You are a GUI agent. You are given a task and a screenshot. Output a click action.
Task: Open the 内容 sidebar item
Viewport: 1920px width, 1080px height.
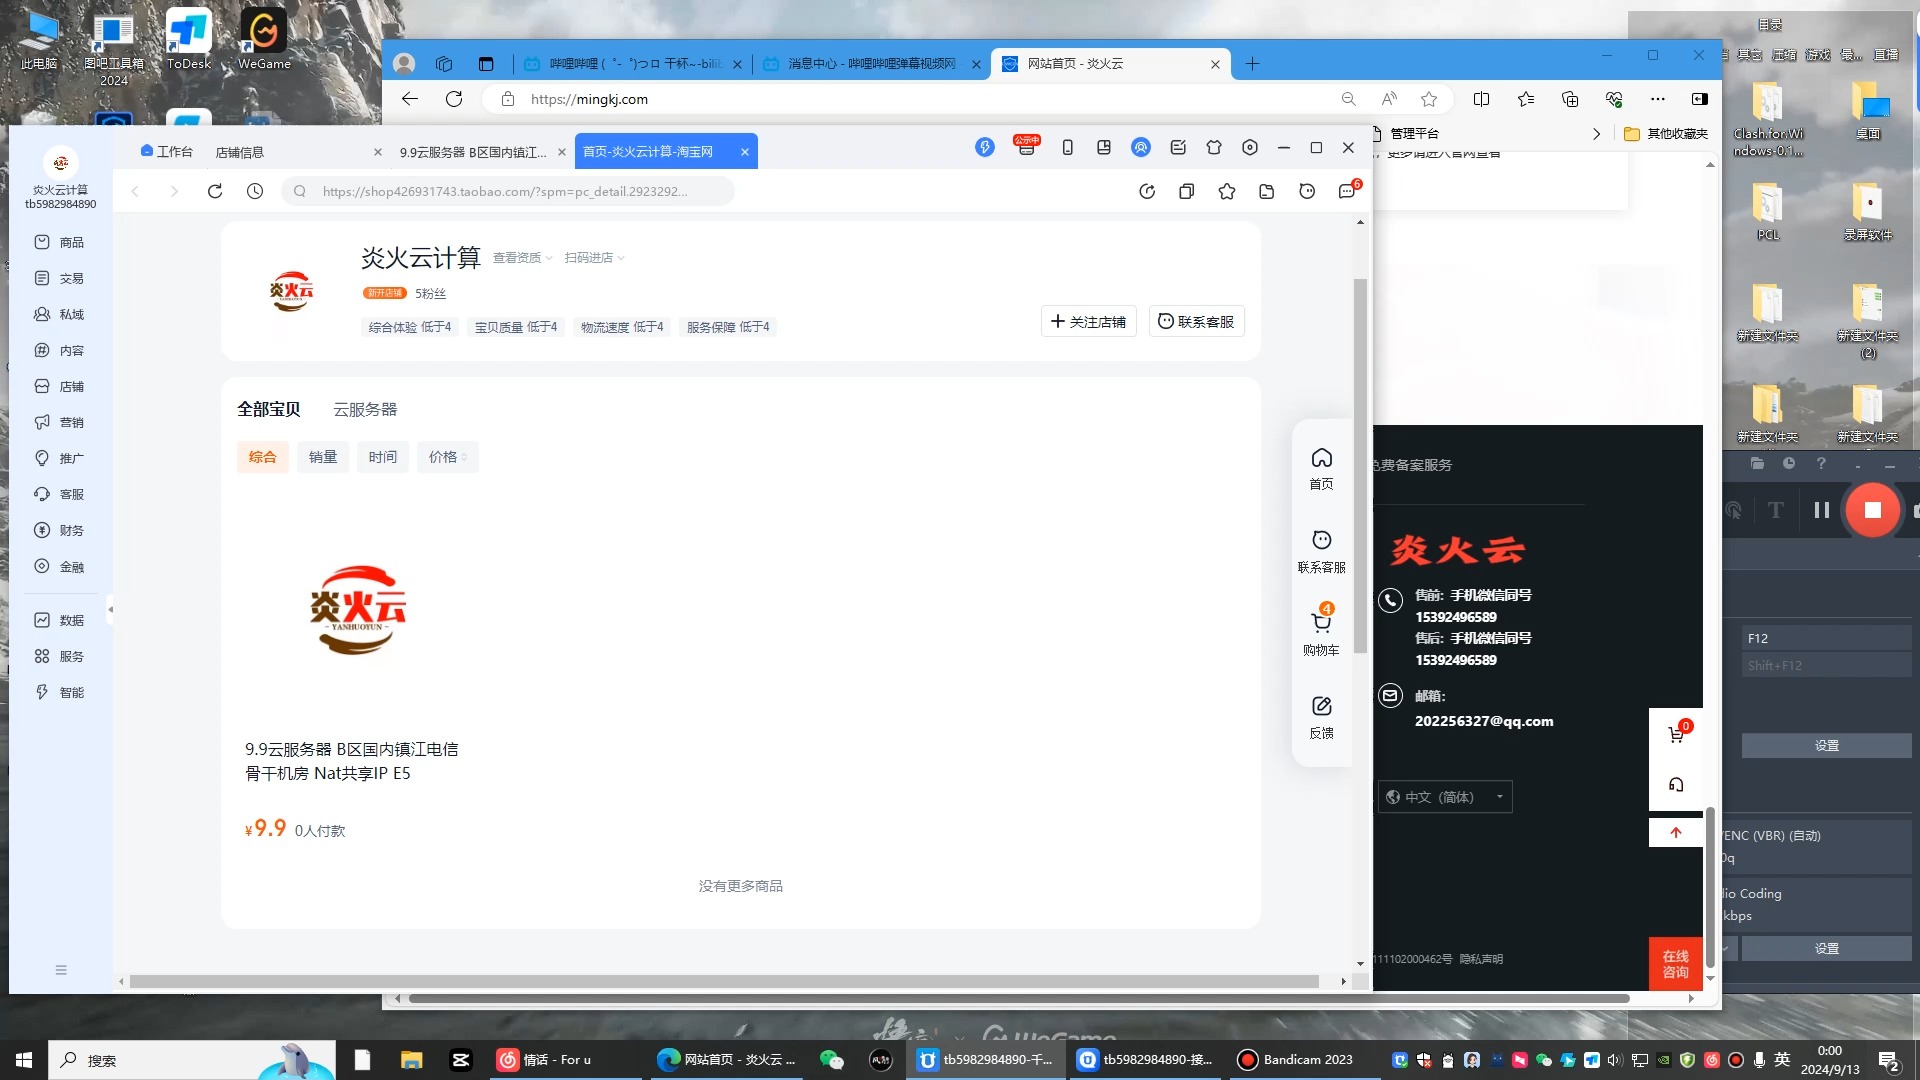click(x=59, y=350)
